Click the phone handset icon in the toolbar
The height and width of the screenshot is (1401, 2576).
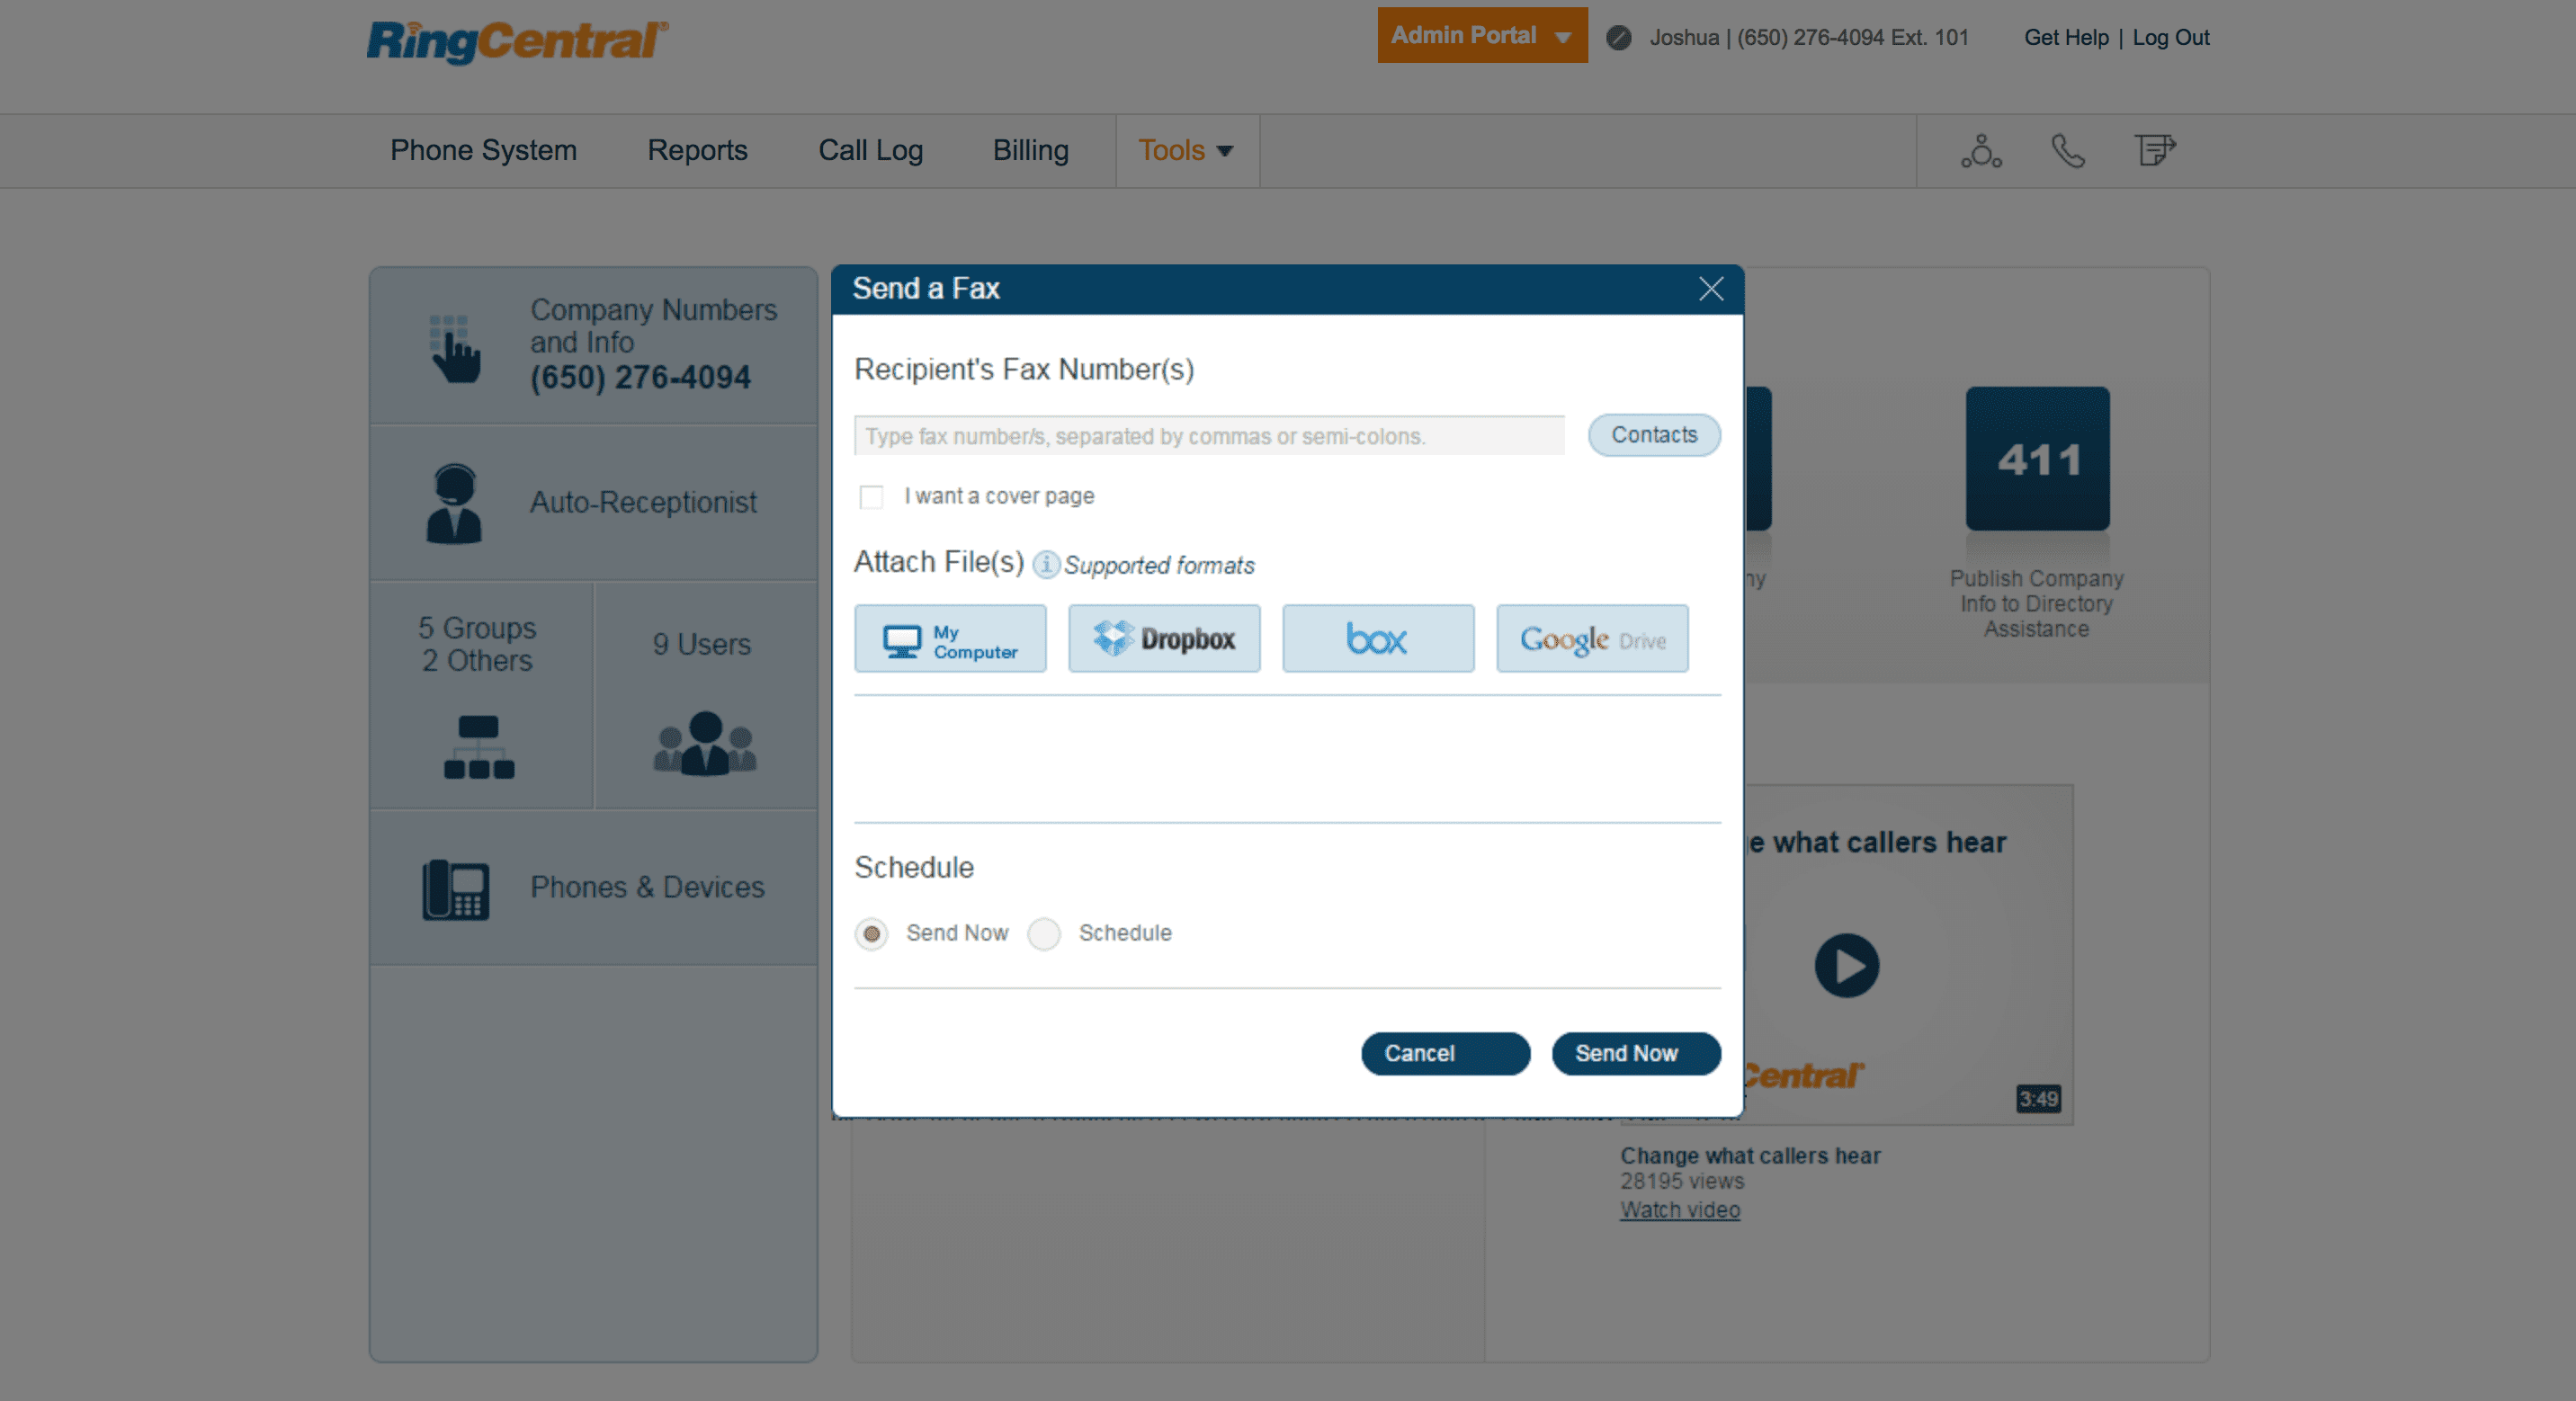[2067, 151]
